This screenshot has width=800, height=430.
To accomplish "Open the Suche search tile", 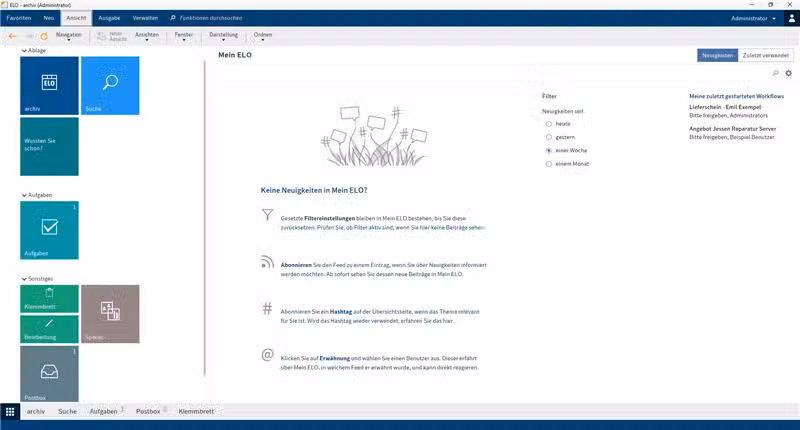I will pos(110,85).
